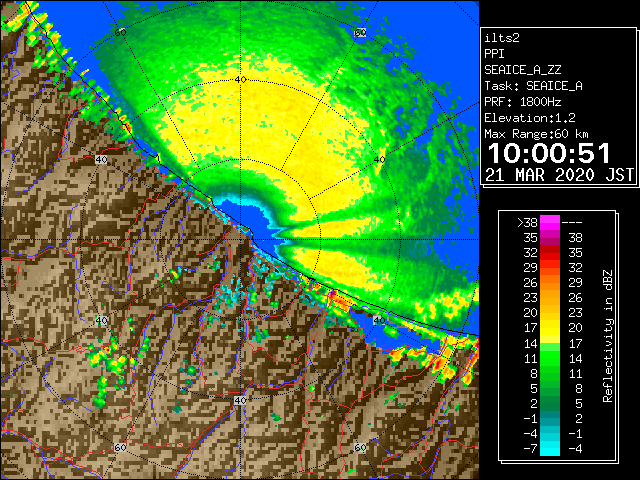Click the cyan -7 legend color swatch
Screen dimensions: 640x480
pyautogui.click(x=550, y=449)
